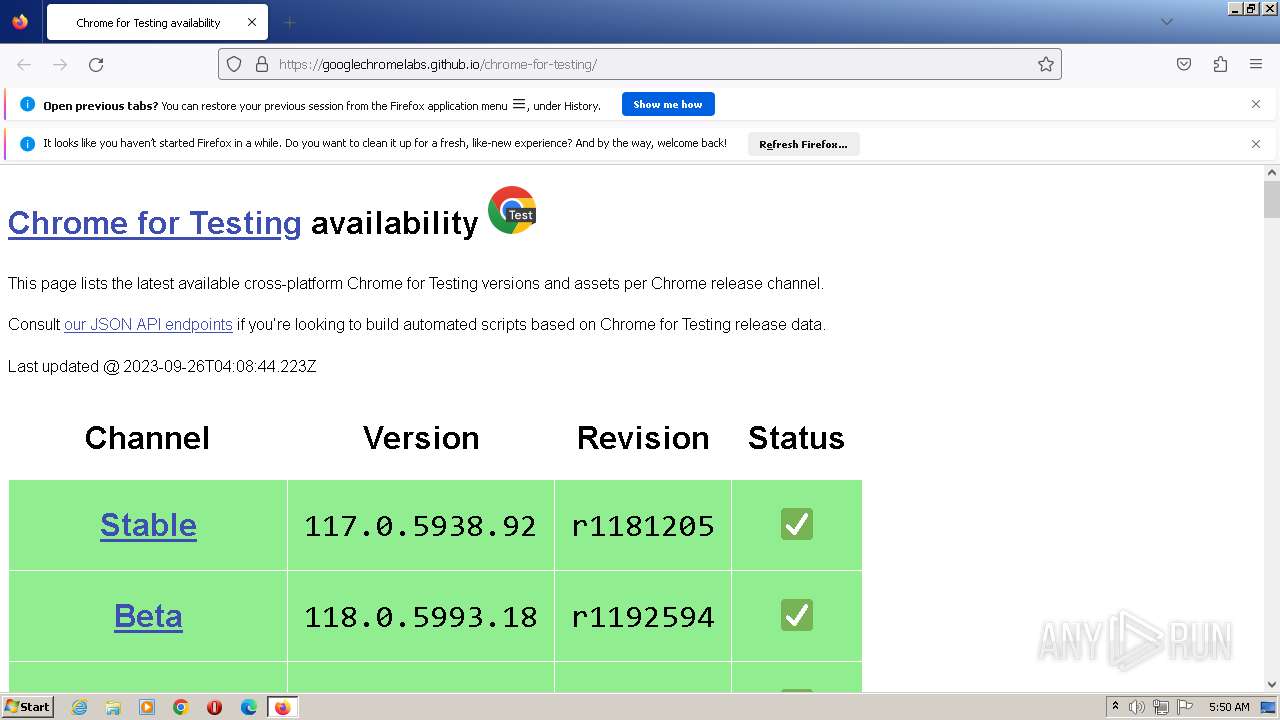Viewport: 1280px width, 720px height.
Task: Click the page scrollbar down arrow
Action: (x=1272, y=684)
